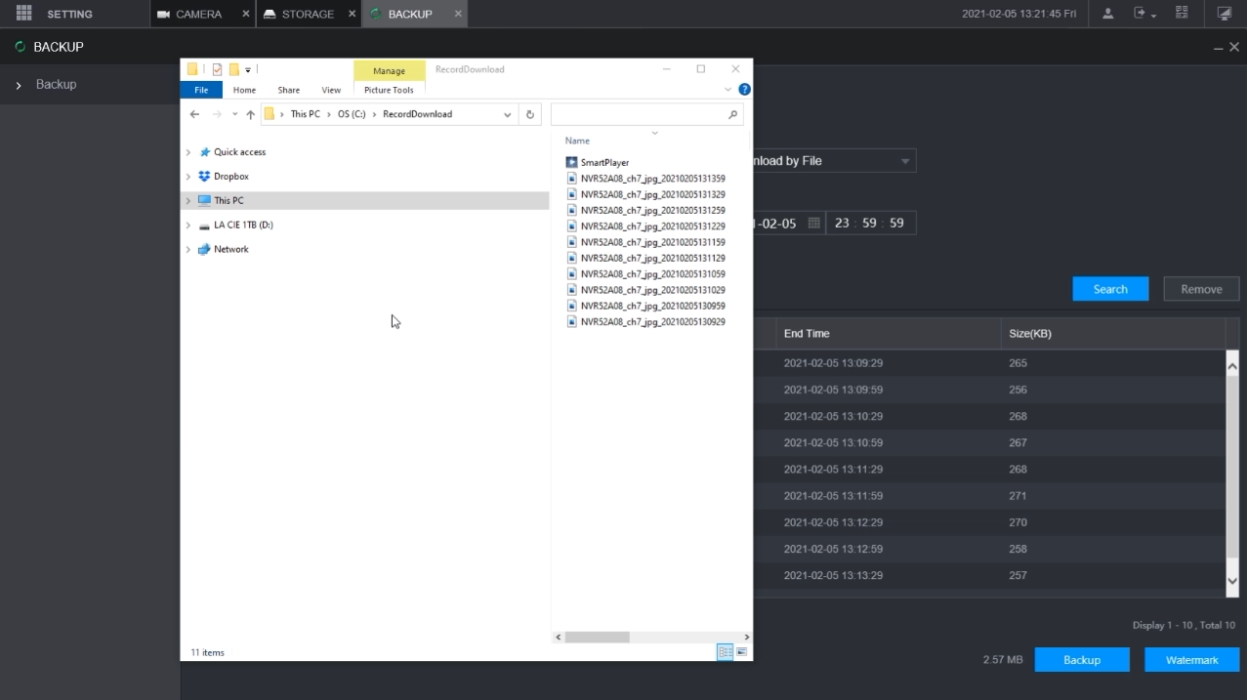Click the user account icon in top bar
1247x700 pixels.
point(1108,13)
